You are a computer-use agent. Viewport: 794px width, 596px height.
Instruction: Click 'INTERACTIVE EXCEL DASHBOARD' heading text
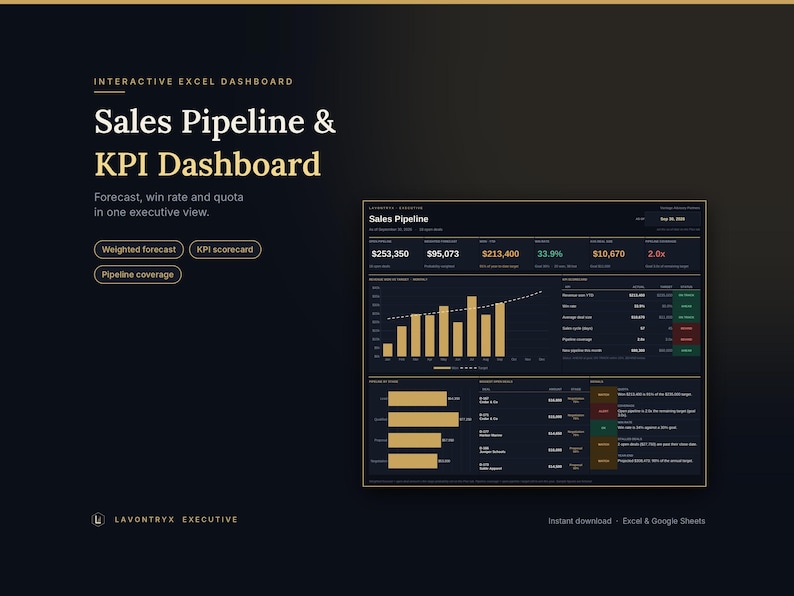[x=193, y=82]
